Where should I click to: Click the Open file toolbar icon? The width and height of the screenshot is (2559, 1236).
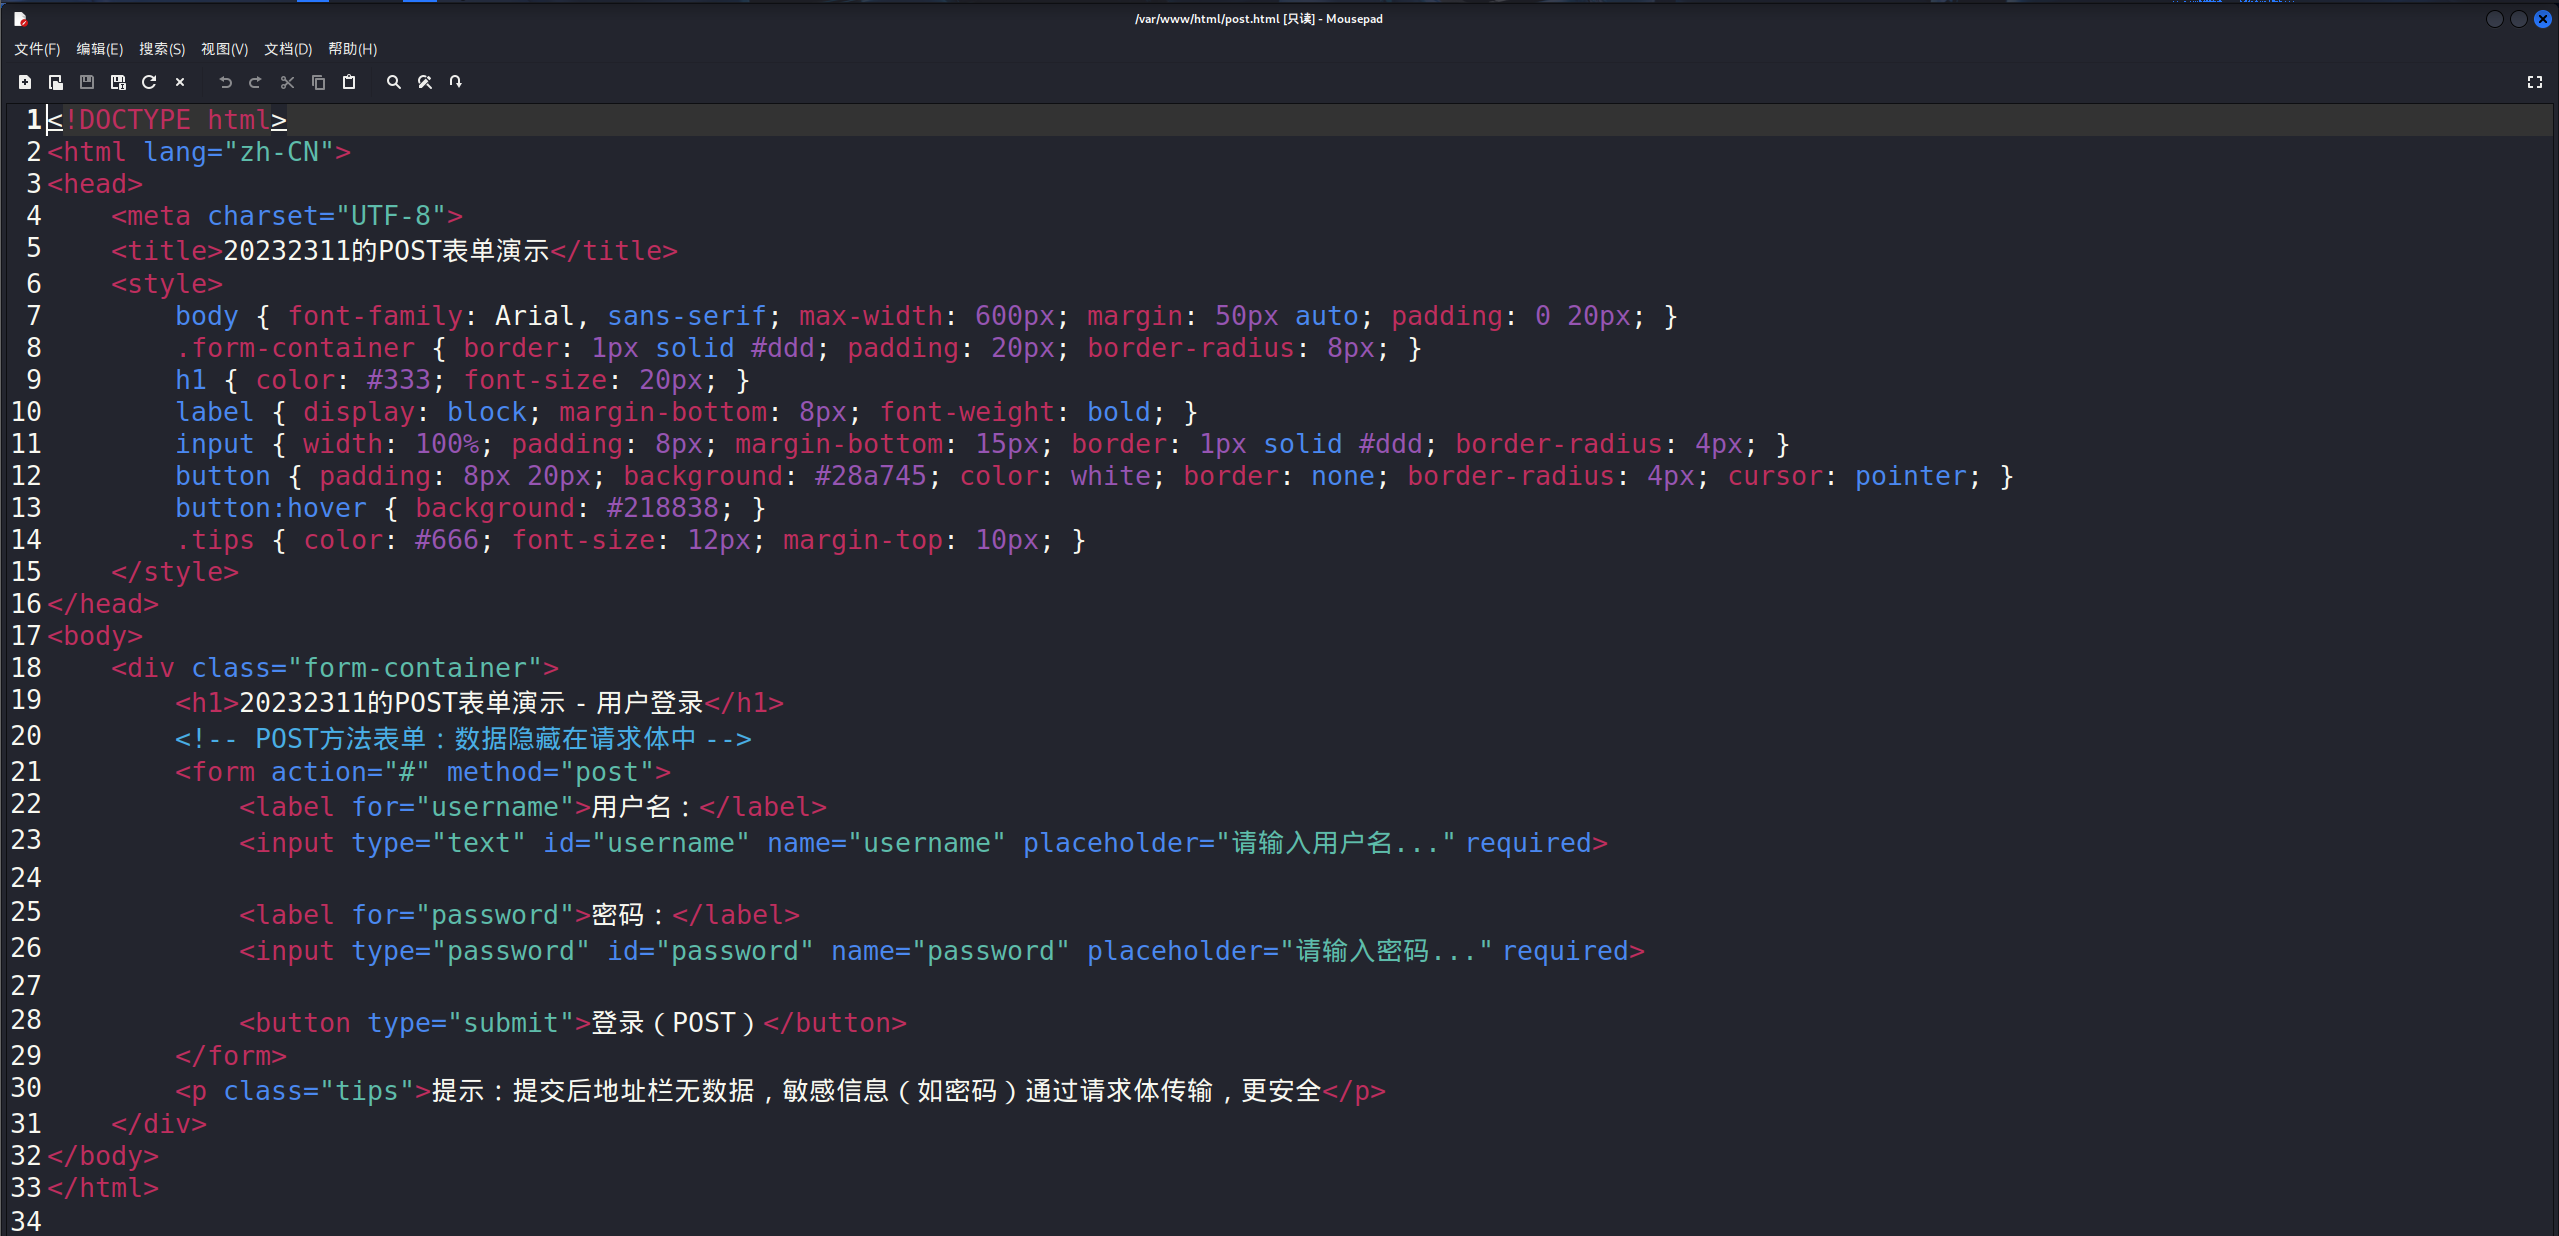56,82
